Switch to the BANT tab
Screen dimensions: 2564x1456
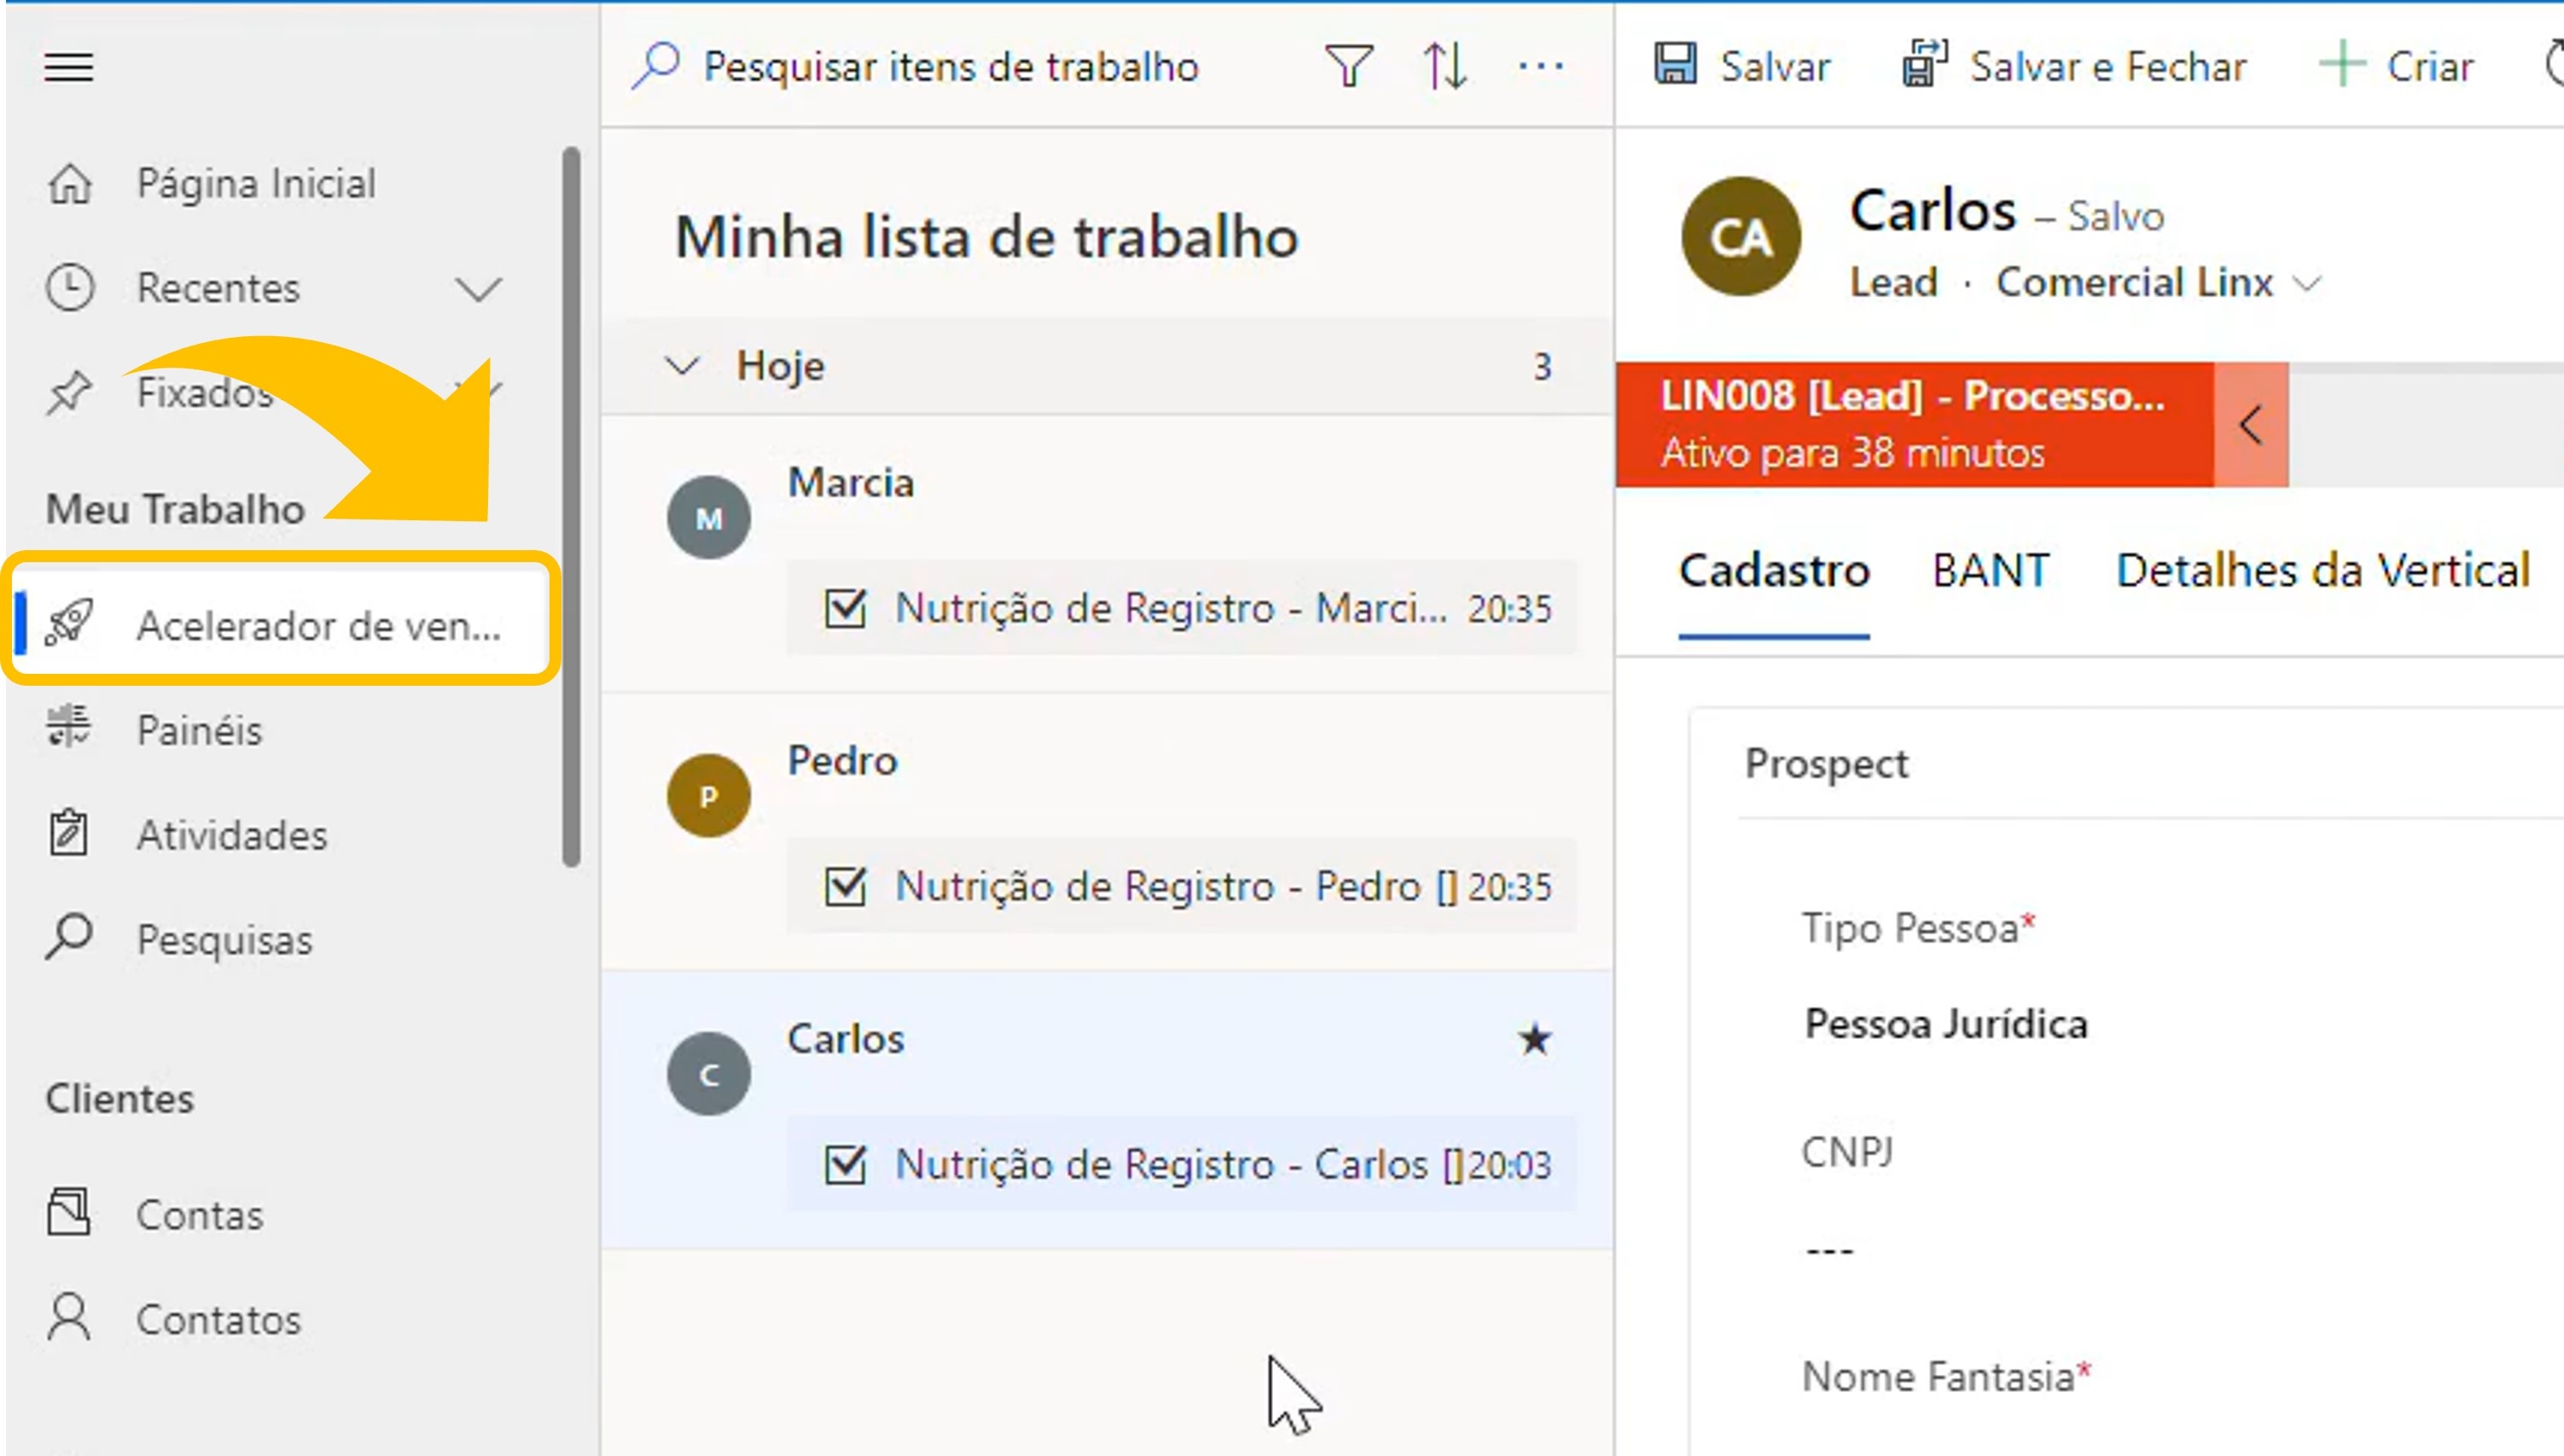1991,571
